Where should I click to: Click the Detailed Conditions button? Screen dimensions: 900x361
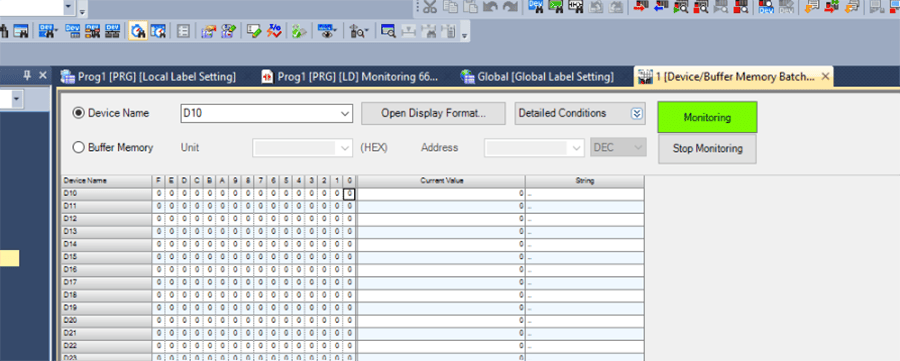coord(580,113)
